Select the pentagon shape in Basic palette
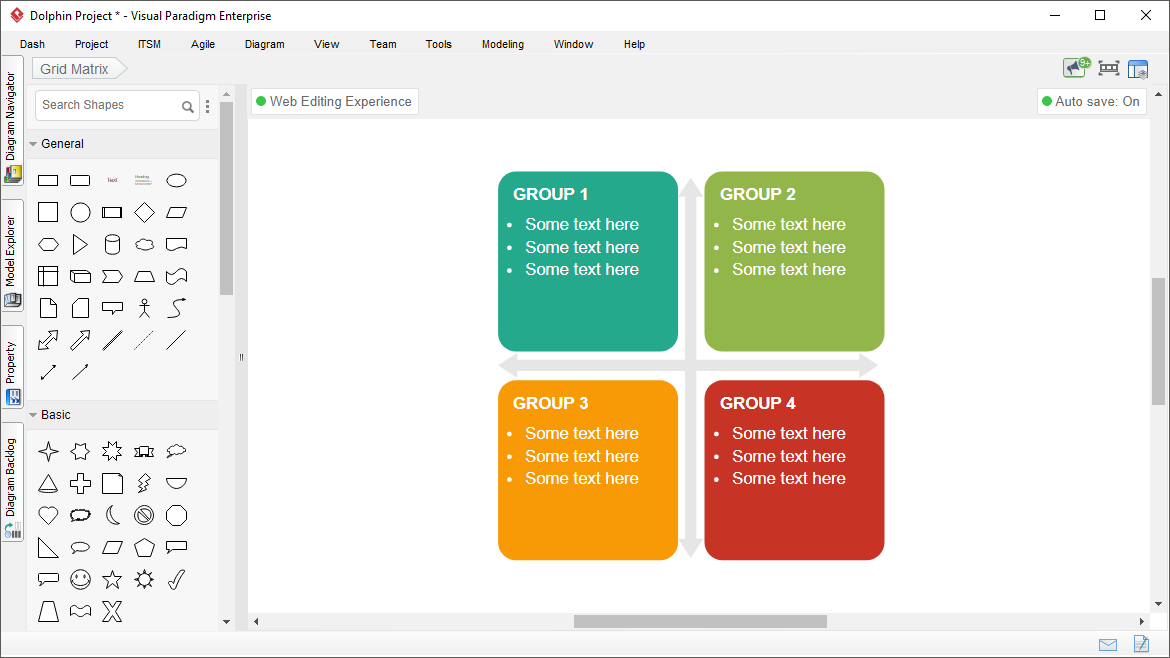Screen dimensions: 1170x658 click(144, 548)
